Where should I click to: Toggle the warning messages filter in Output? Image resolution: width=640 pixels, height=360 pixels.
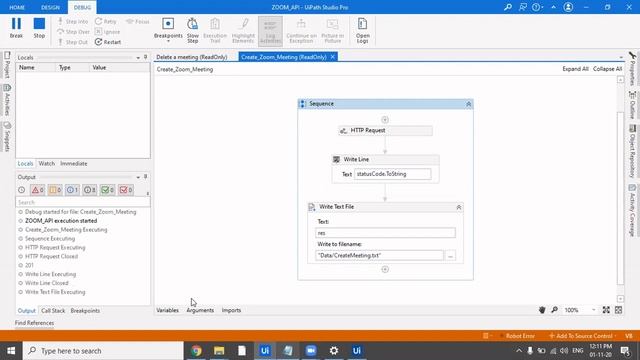click(55, 190)
